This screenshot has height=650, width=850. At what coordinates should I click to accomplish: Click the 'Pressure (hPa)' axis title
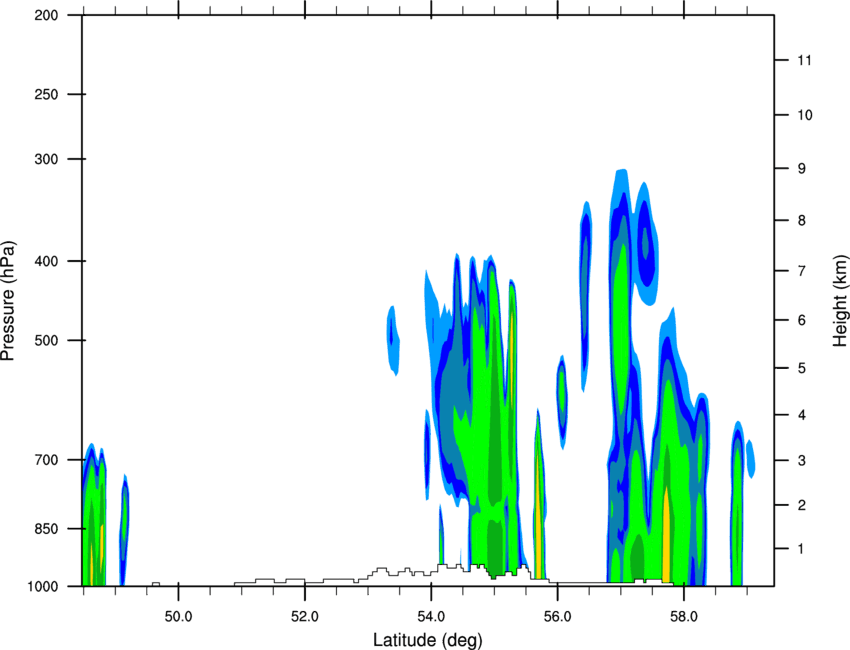8,301
